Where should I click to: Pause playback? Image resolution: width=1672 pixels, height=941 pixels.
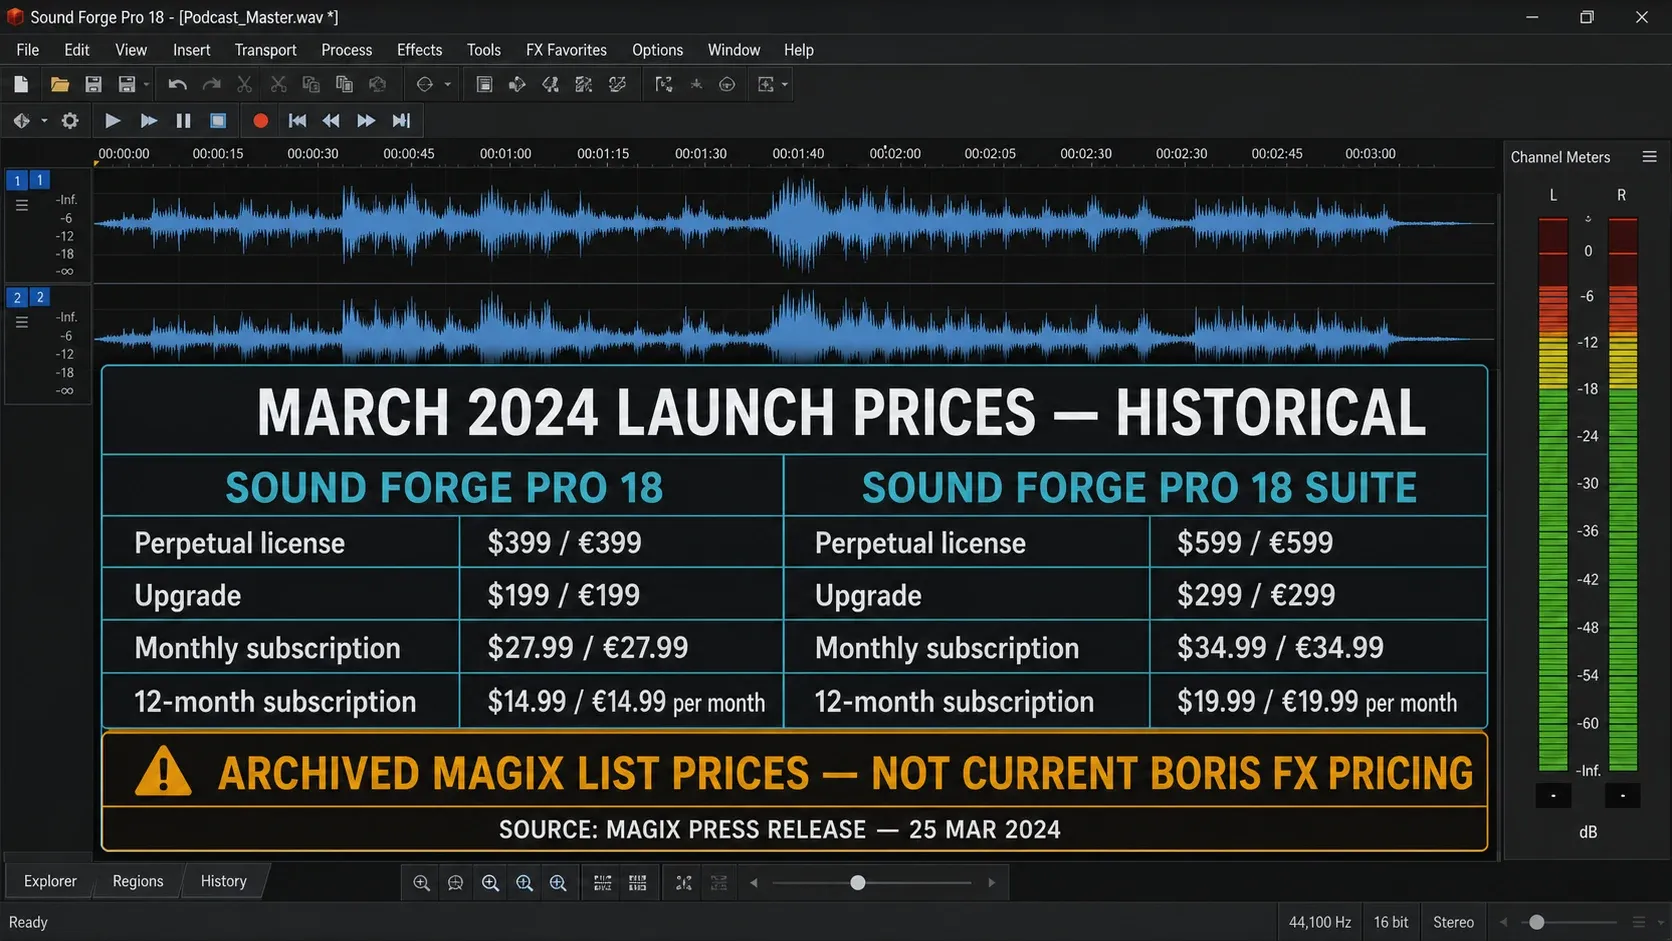(x=183, y=121)
